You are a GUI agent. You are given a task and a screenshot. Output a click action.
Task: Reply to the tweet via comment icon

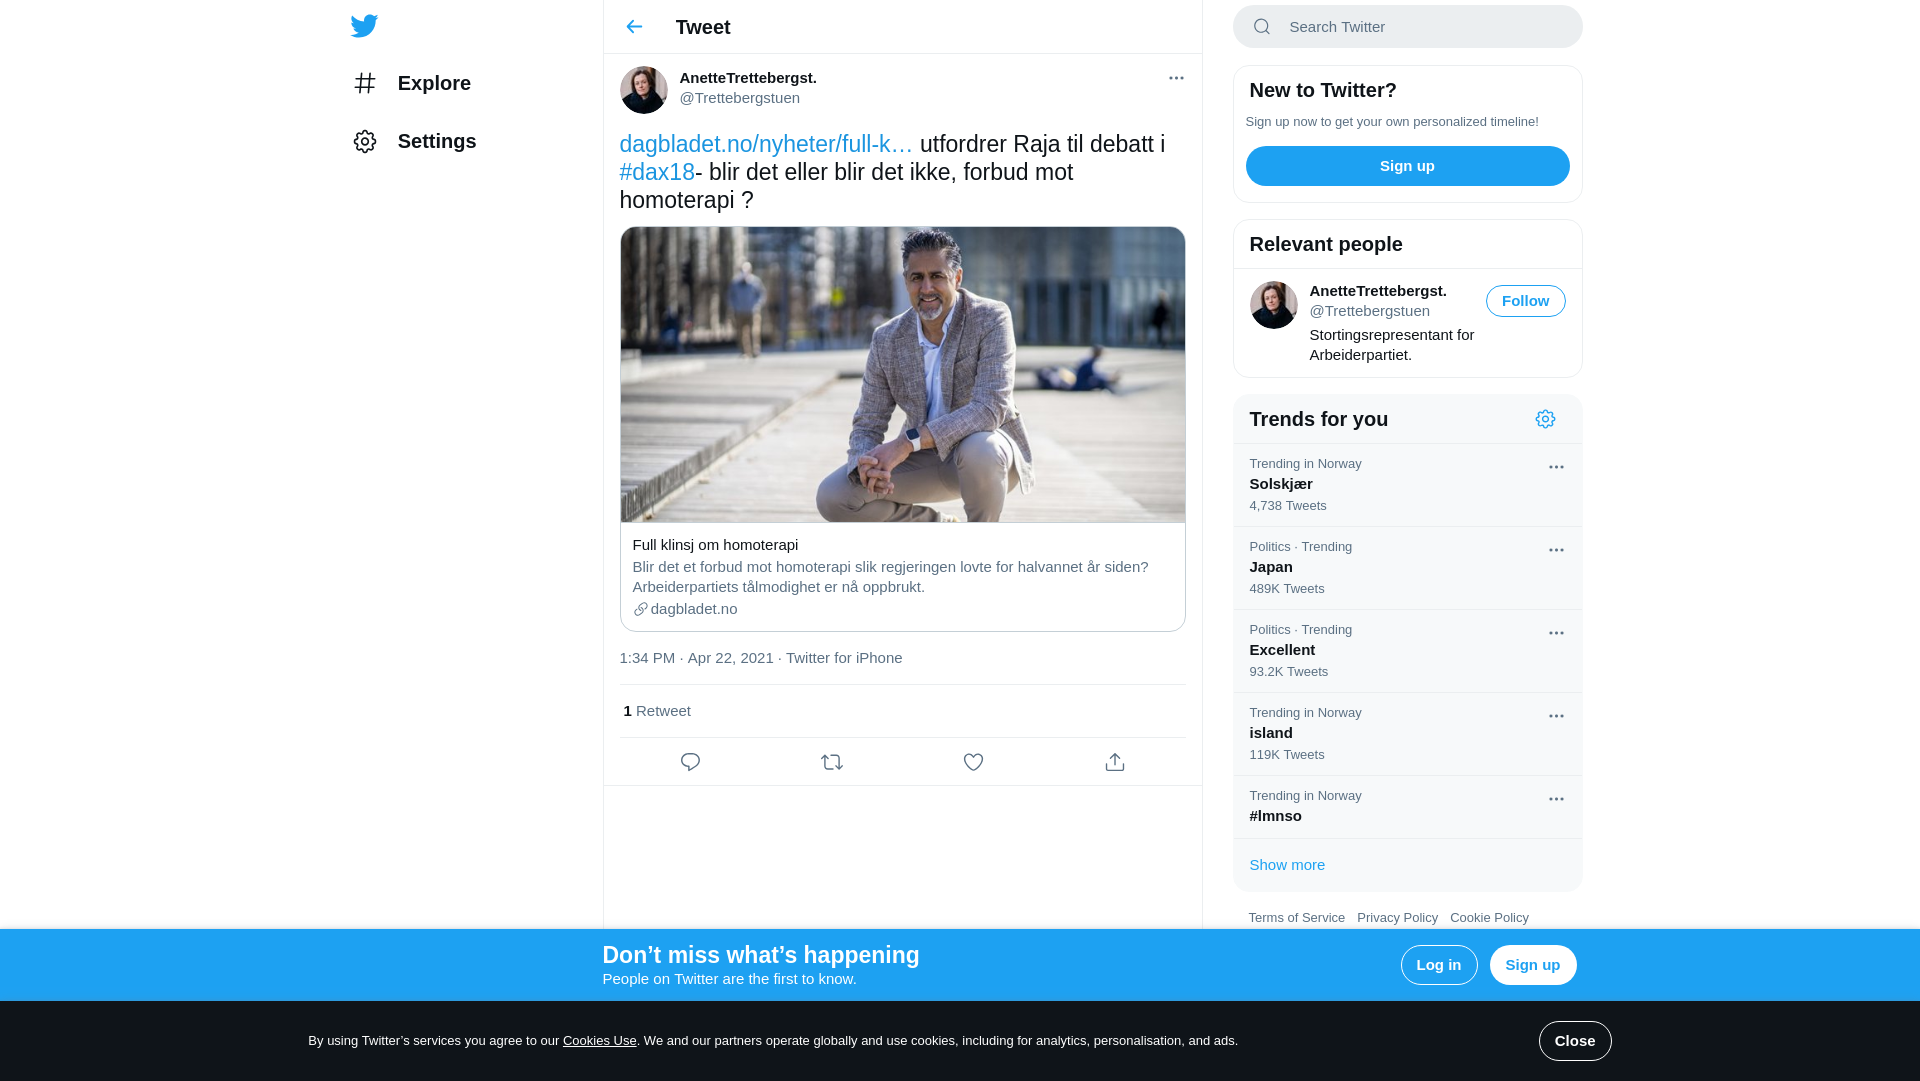coord(690,762)
